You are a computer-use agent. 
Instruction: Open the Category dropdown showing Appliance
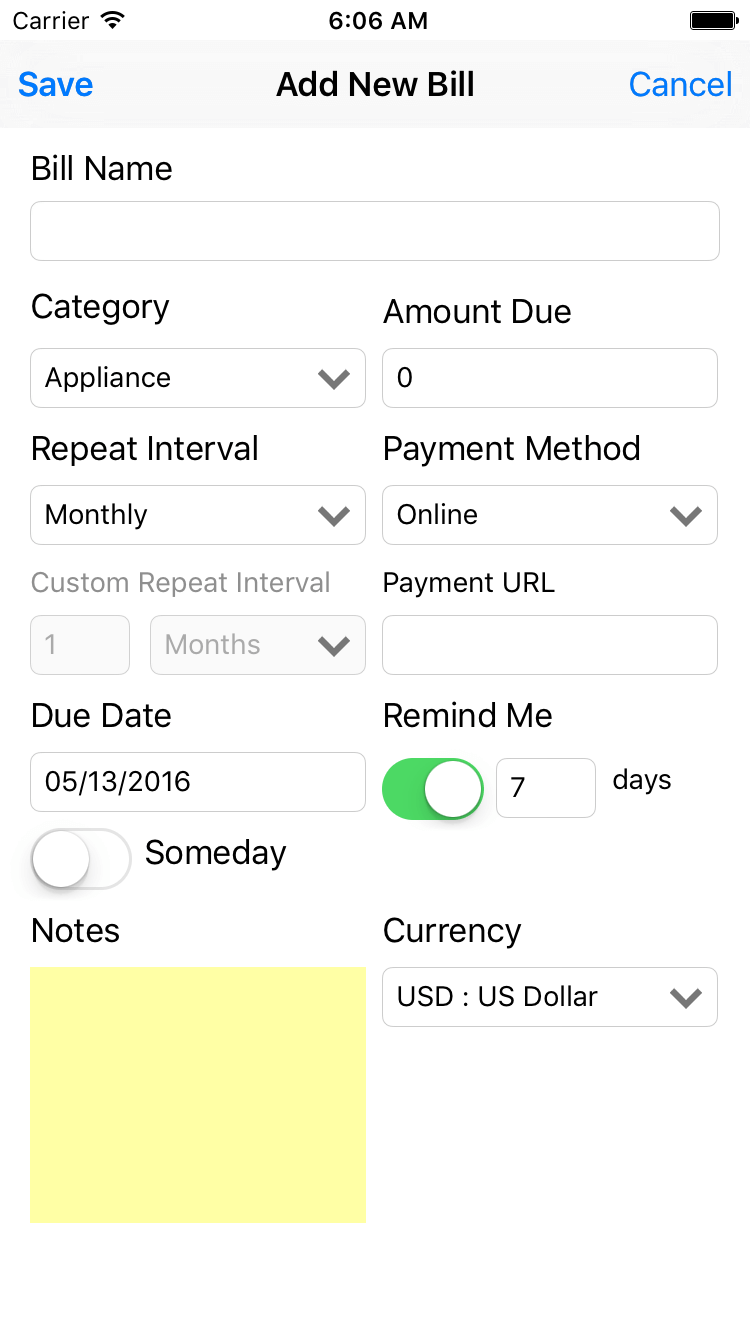(x=180, y=378)
